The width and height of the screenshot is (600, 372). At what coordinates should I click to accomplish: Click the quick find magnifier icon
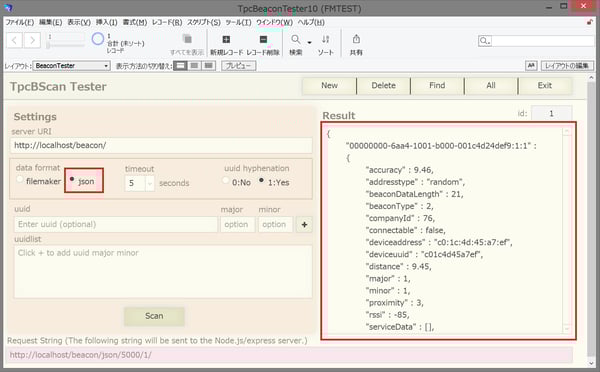484,41
